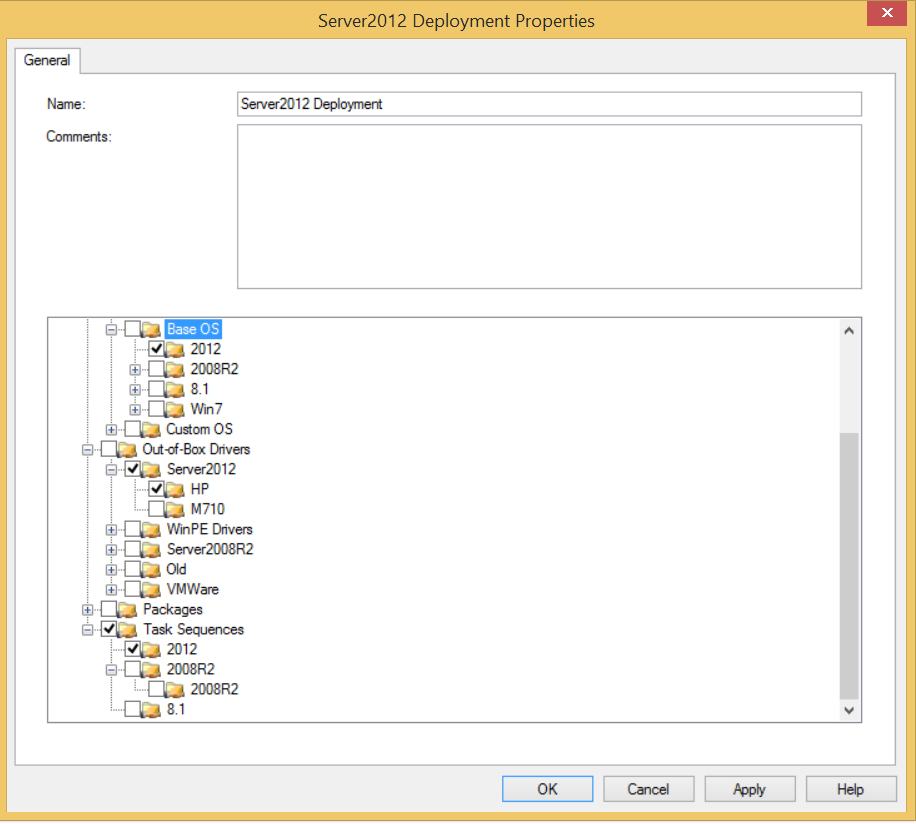This screenshot has height=824, width=916.
Task: Expand the Base OS 8.1 node
Action: 135,390
